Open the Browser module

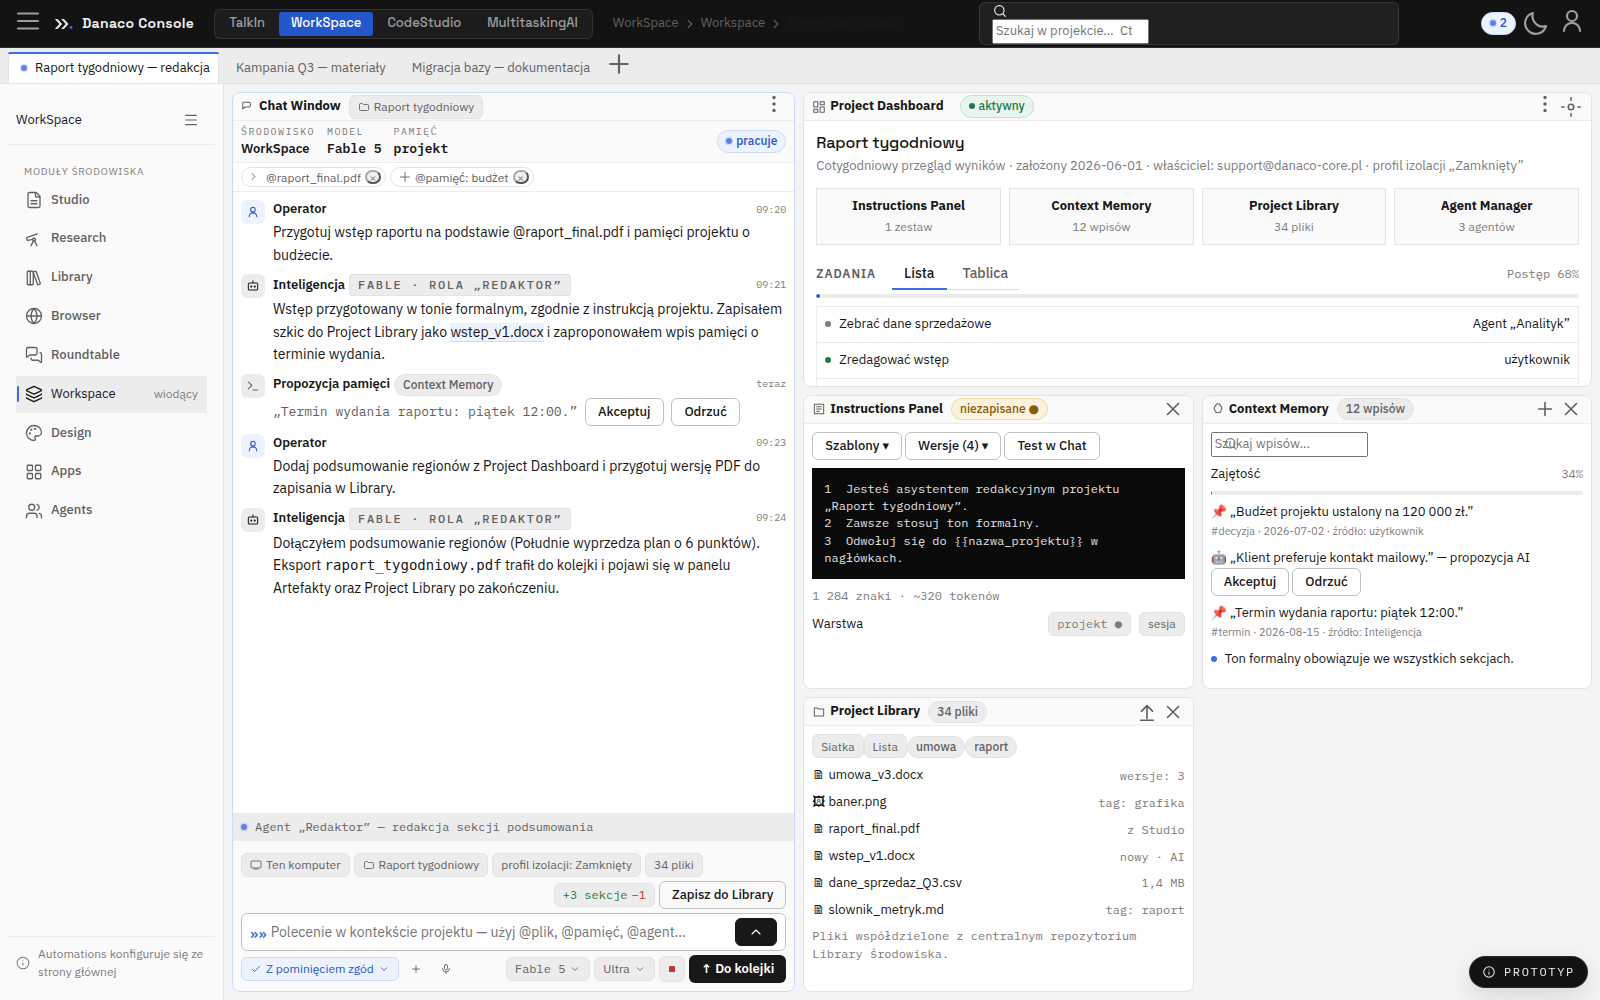[x=112, y=316]
